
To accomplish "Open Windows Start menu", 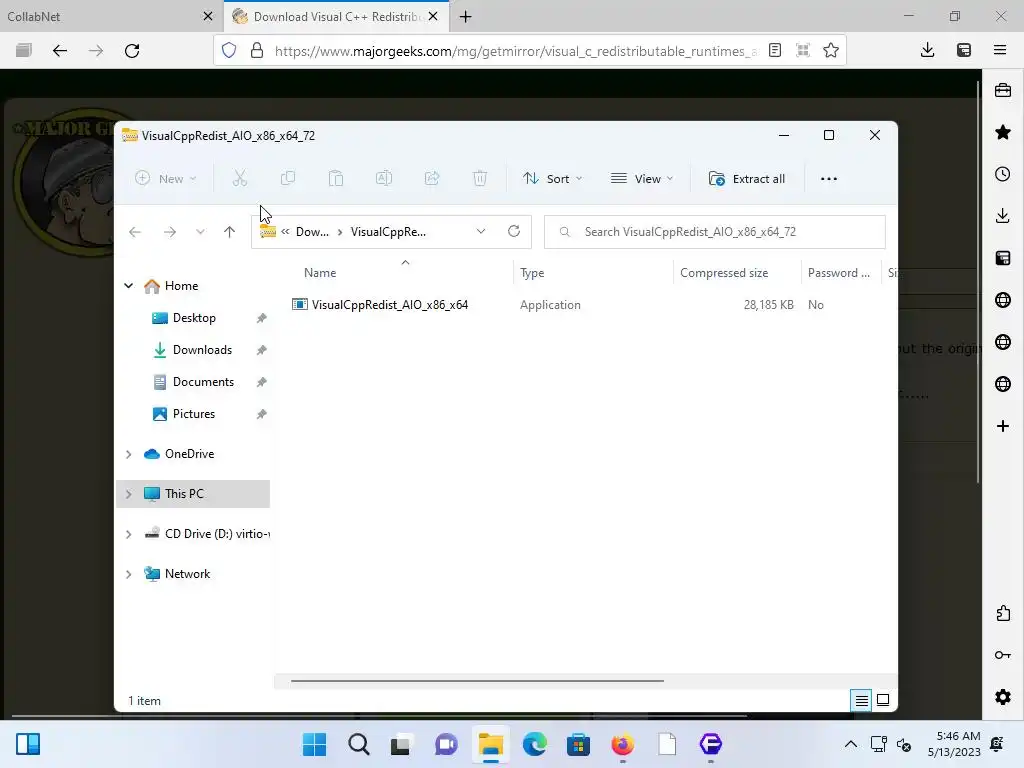I will click(x=314, y=744).
